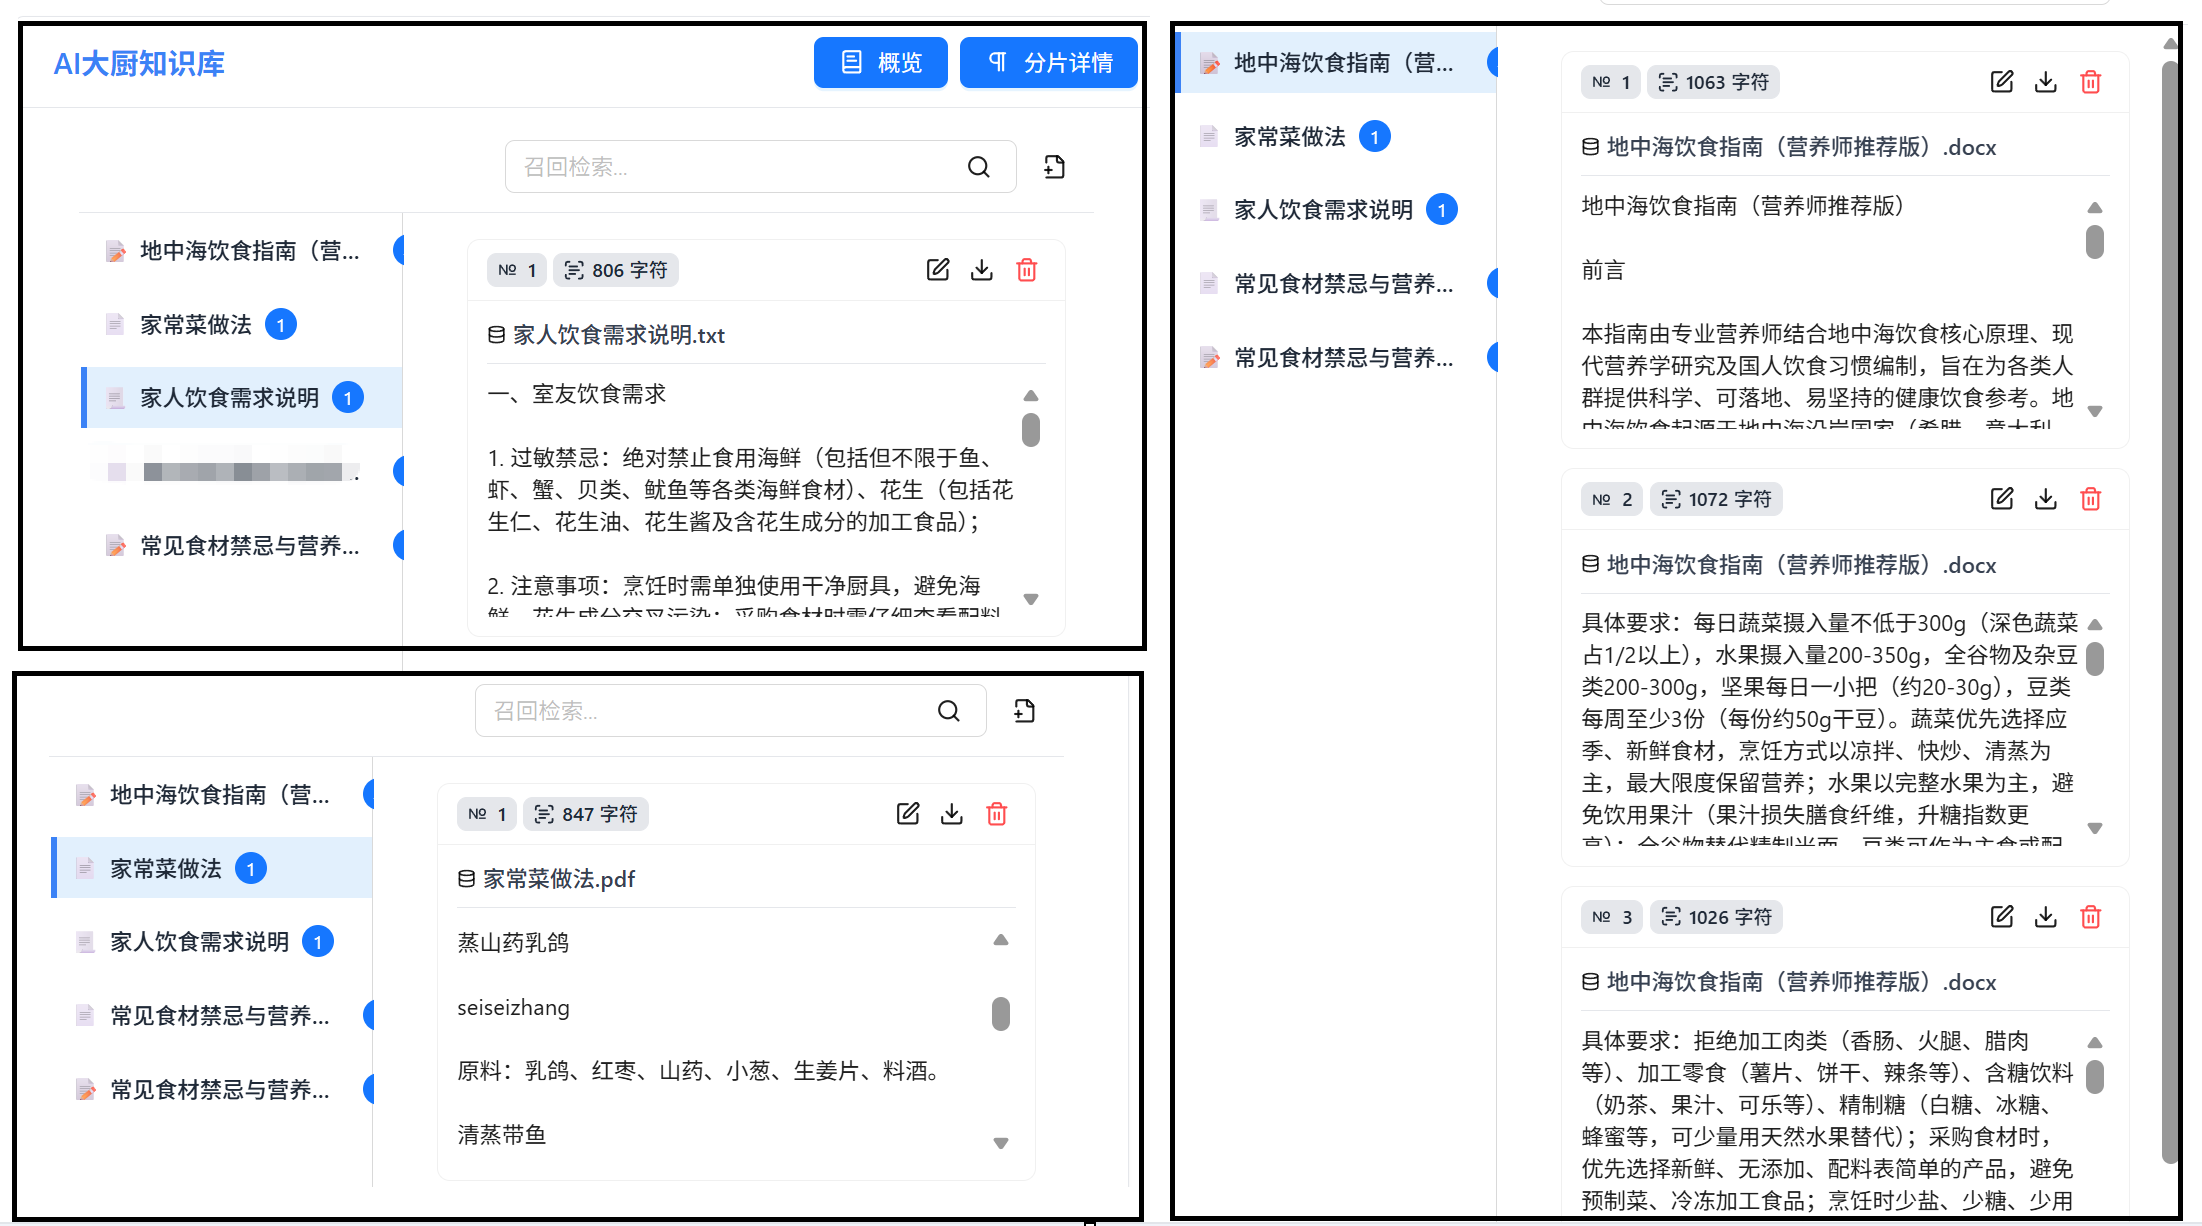Open the search magnifier in the top panel
The width and height of the screenshot is (2202, 1226).
pyautogui.click(x=978, y=166)
